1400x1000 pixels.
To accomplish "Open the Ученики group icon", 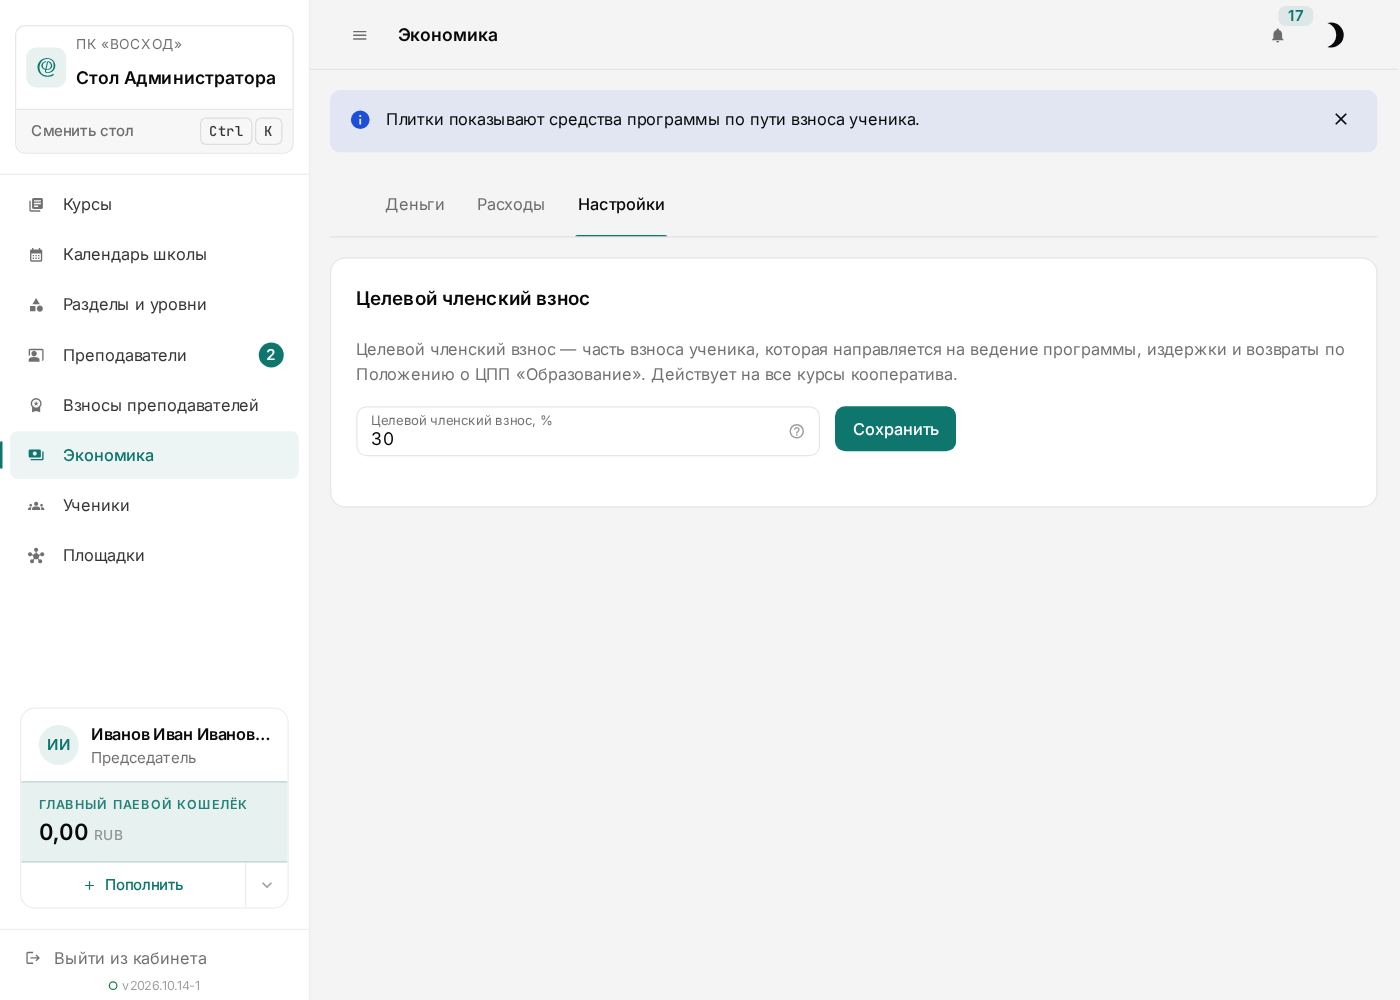I will (x=36, y=505).
